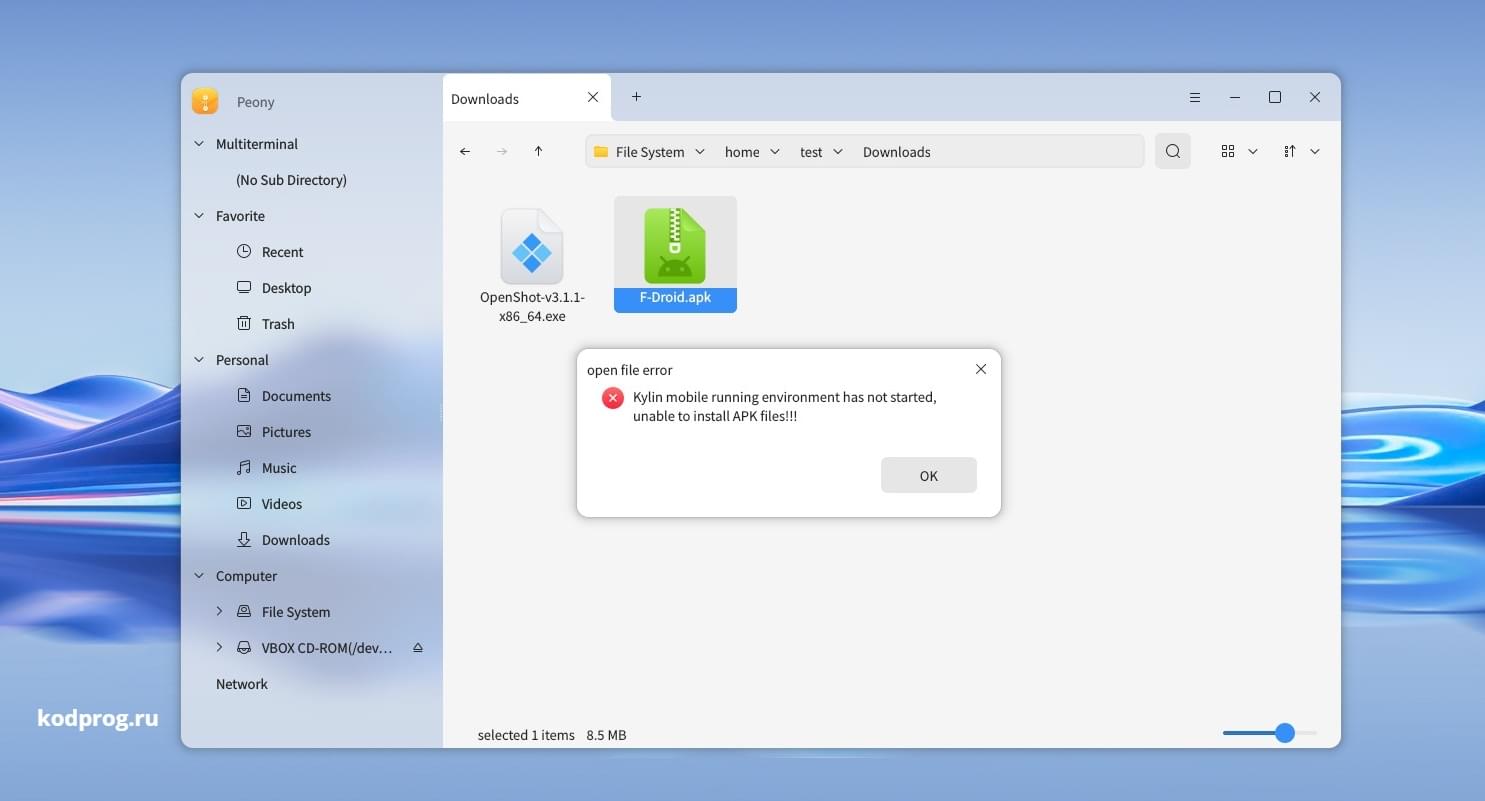Click the F-Droid.apk file name
The width and height of the screenshot is (1485, 801).
coord(675,298)
